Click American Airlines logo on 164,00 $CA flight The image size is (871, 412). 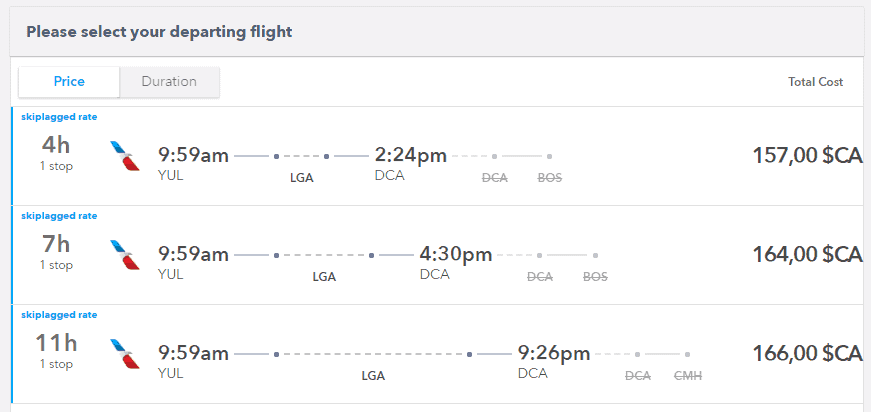pos(125,255)
